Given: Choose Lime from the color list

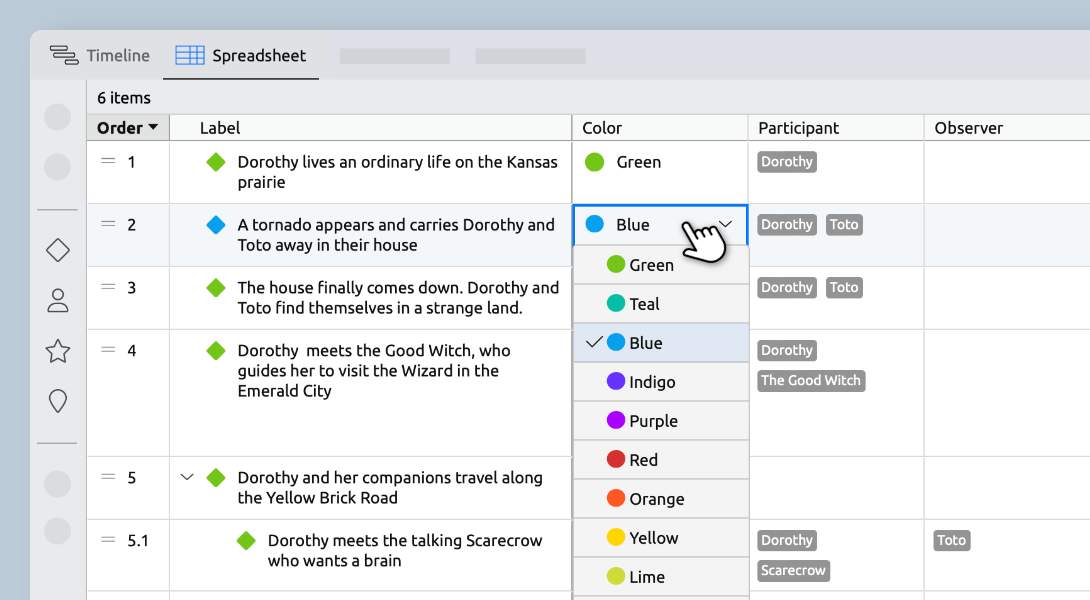Looking at the screenshot, I should click(661, 576).
